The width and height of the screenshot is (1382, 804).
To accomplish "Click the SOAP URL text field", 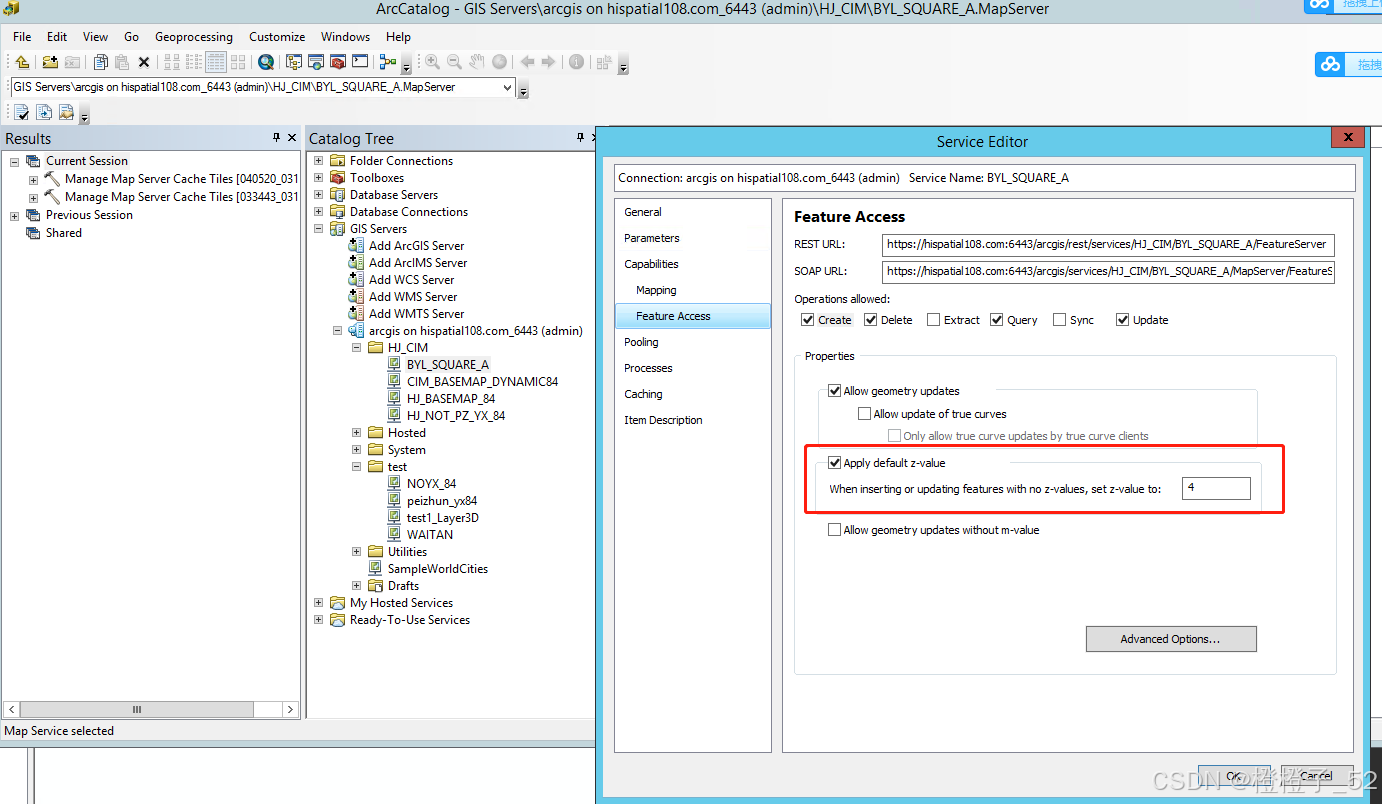I will (1108, 271).
